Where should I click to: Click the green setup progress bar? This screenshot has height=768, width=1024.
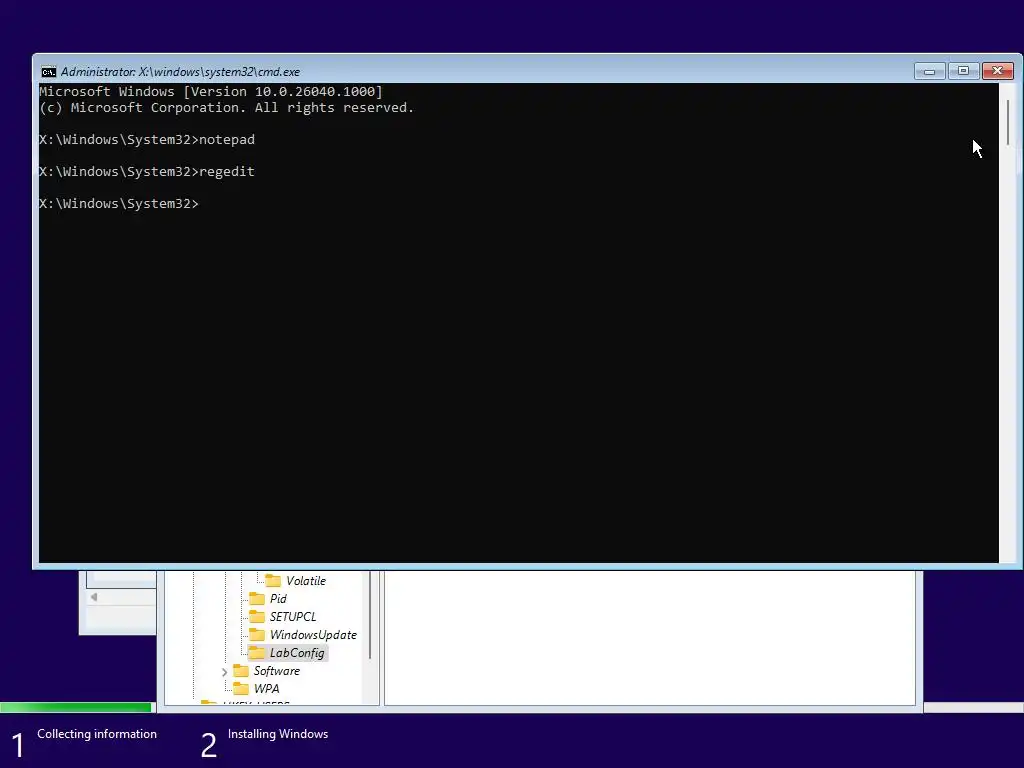[76, 707]
